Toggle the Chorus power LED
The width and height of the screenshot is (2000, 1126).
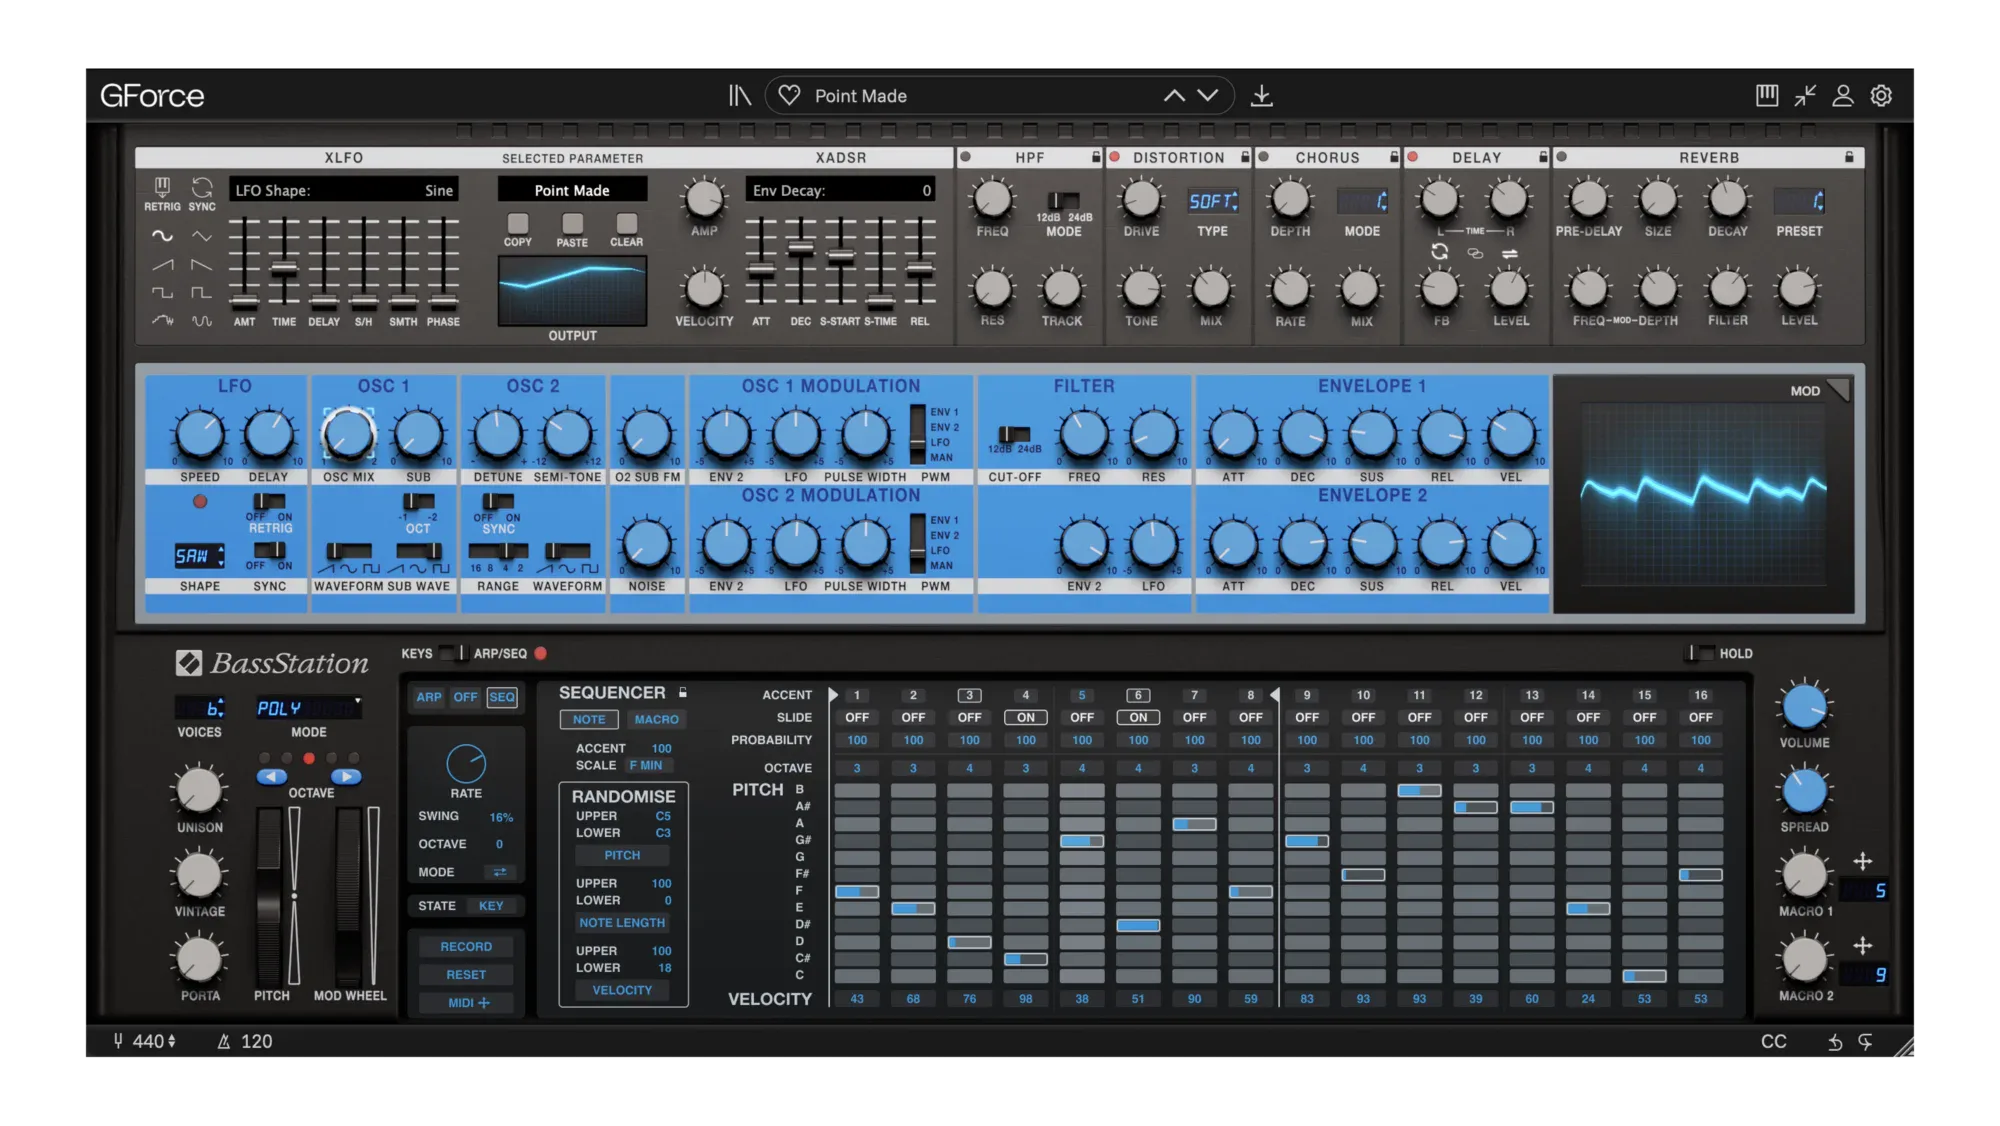coord(1264,157)
